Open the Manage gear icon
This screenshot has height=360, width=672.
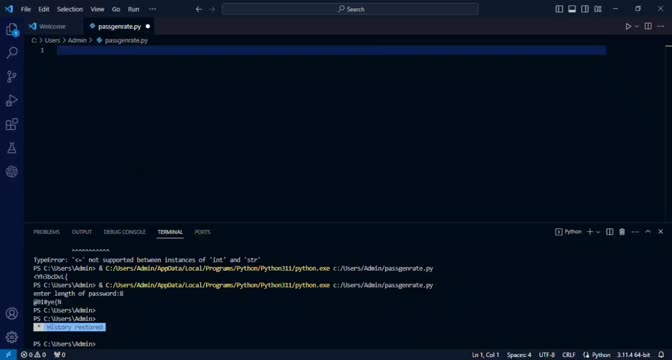(12, 337)
